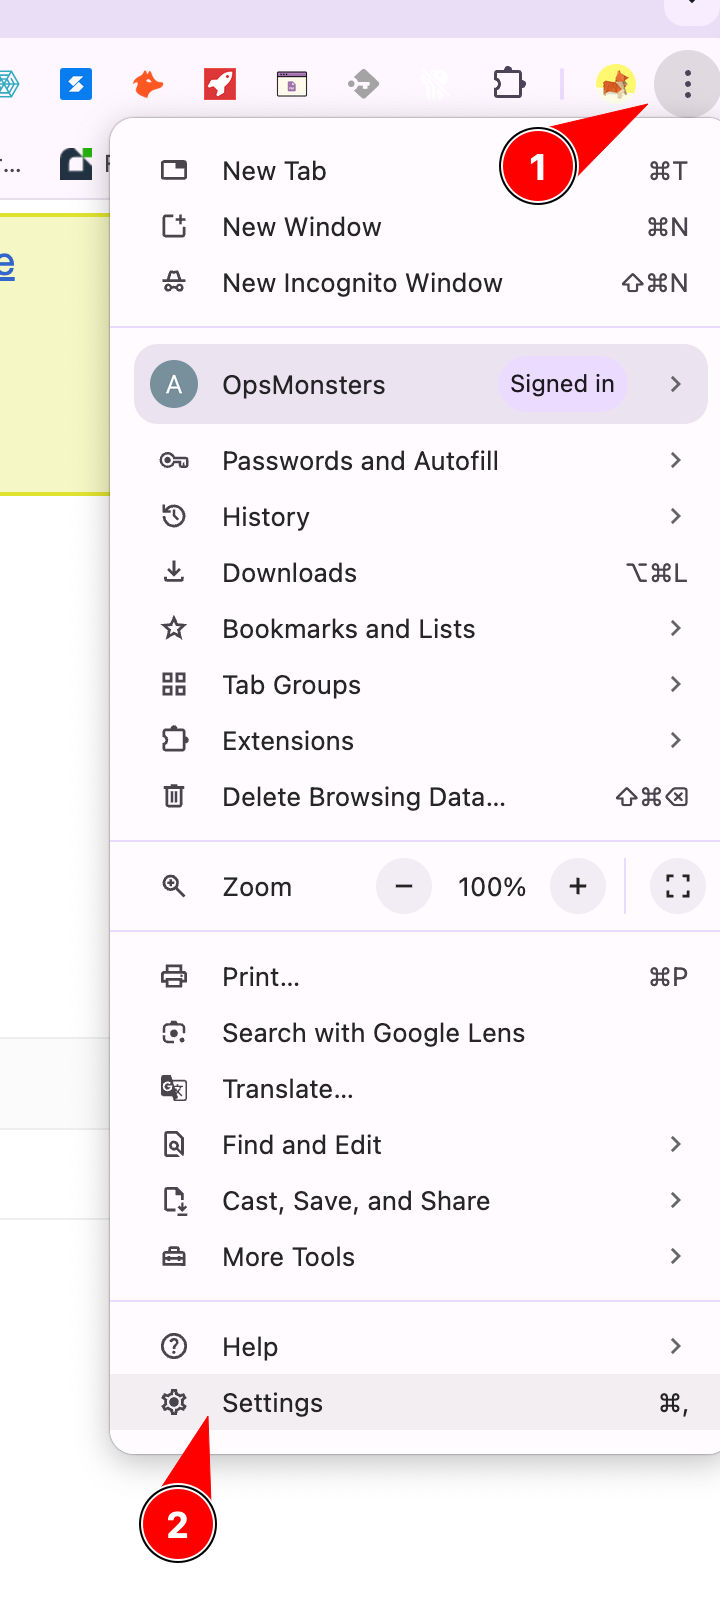Click the corgi profile avatar icon

615,84
